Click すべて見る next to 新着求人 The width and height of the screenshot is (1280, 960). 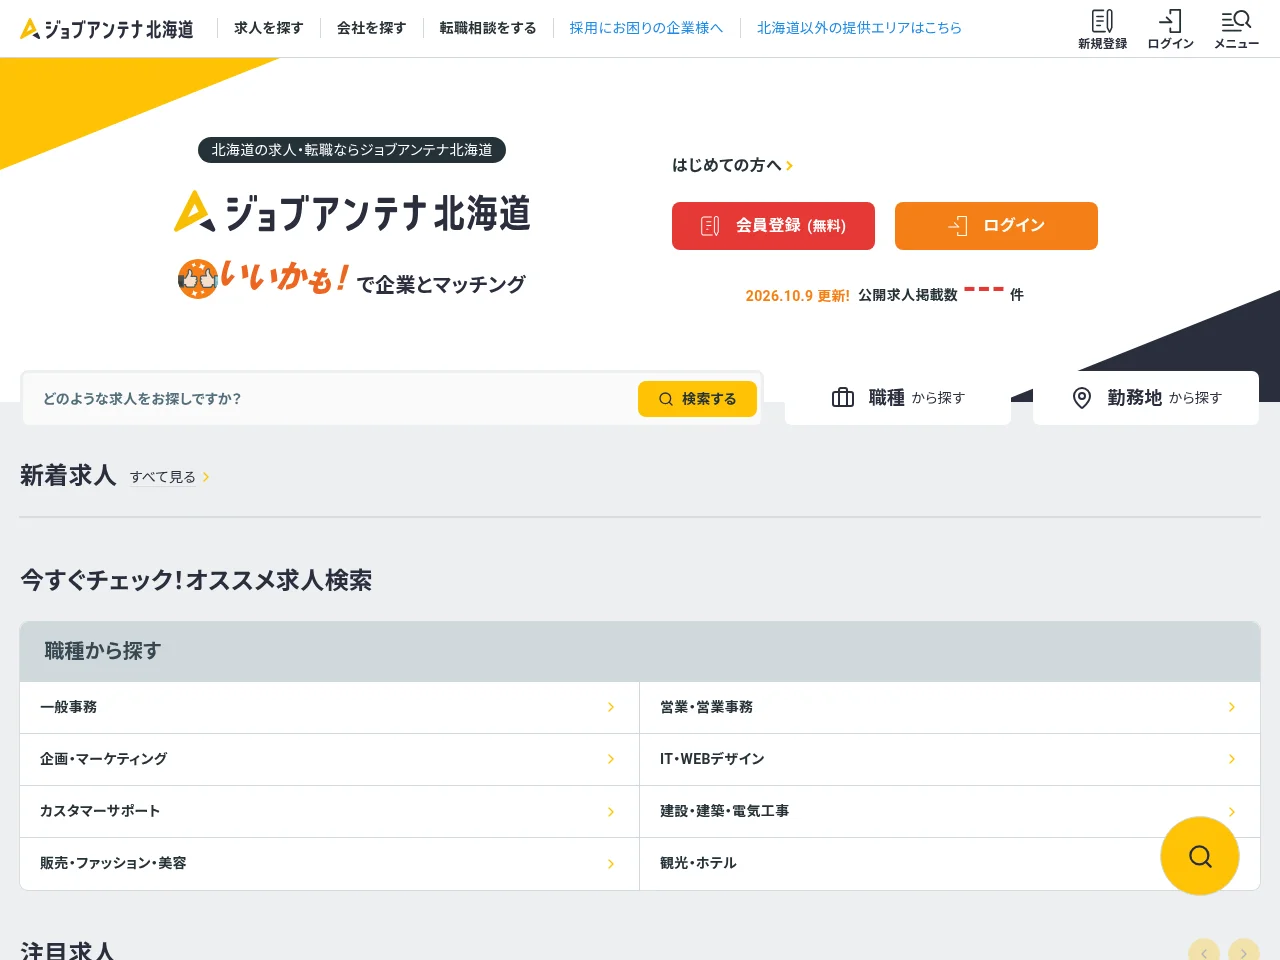[x=169, y=477]
